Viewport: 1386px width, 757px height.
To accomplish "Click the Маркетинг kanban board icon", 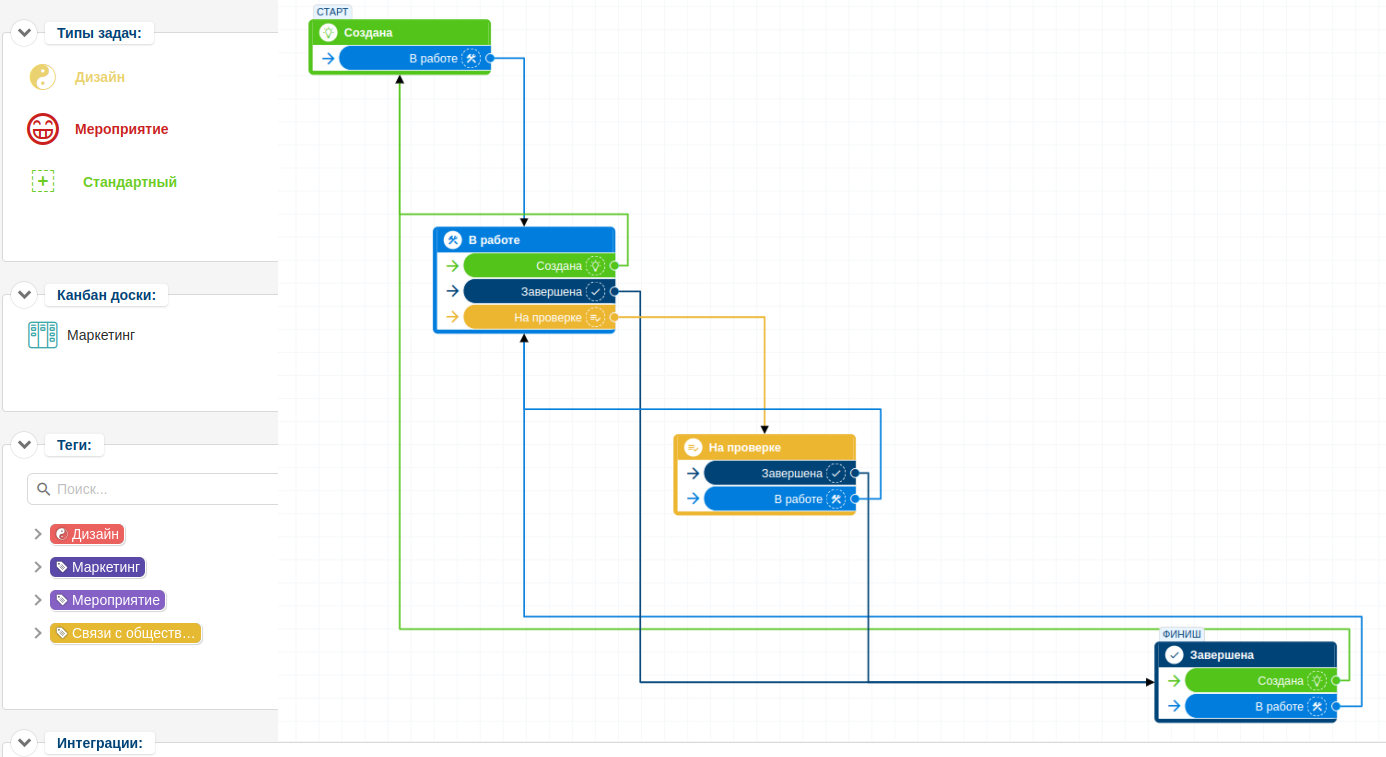I will (x=42, y=335).
